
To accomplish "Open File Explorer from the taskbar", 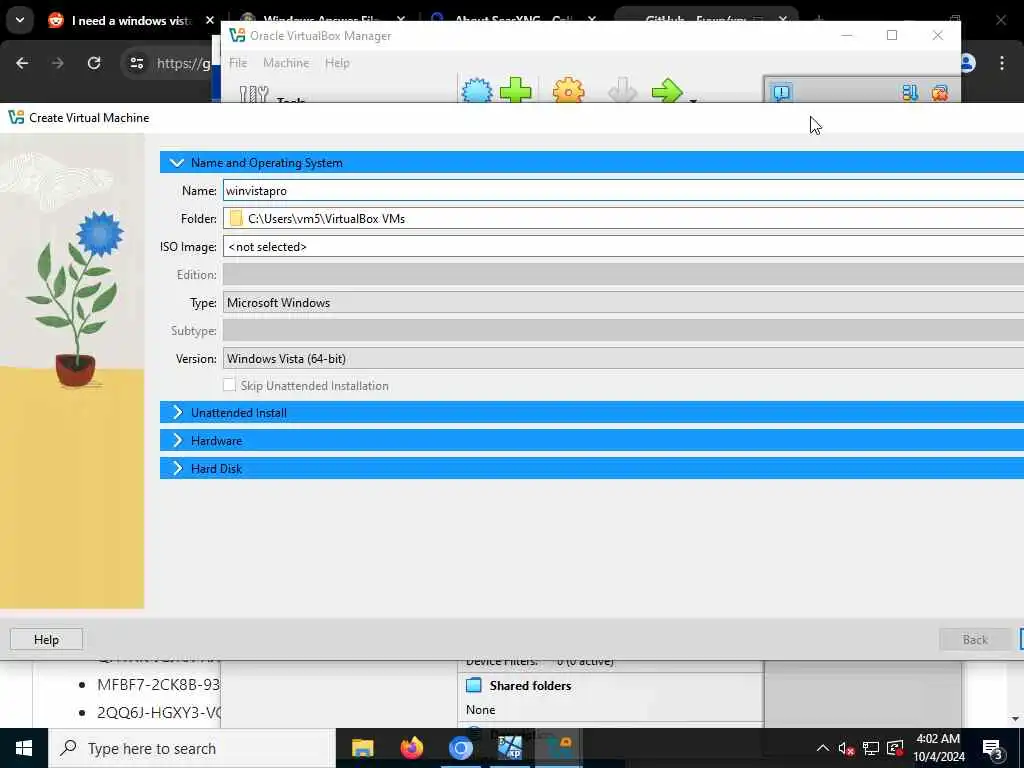I will 362,748.
